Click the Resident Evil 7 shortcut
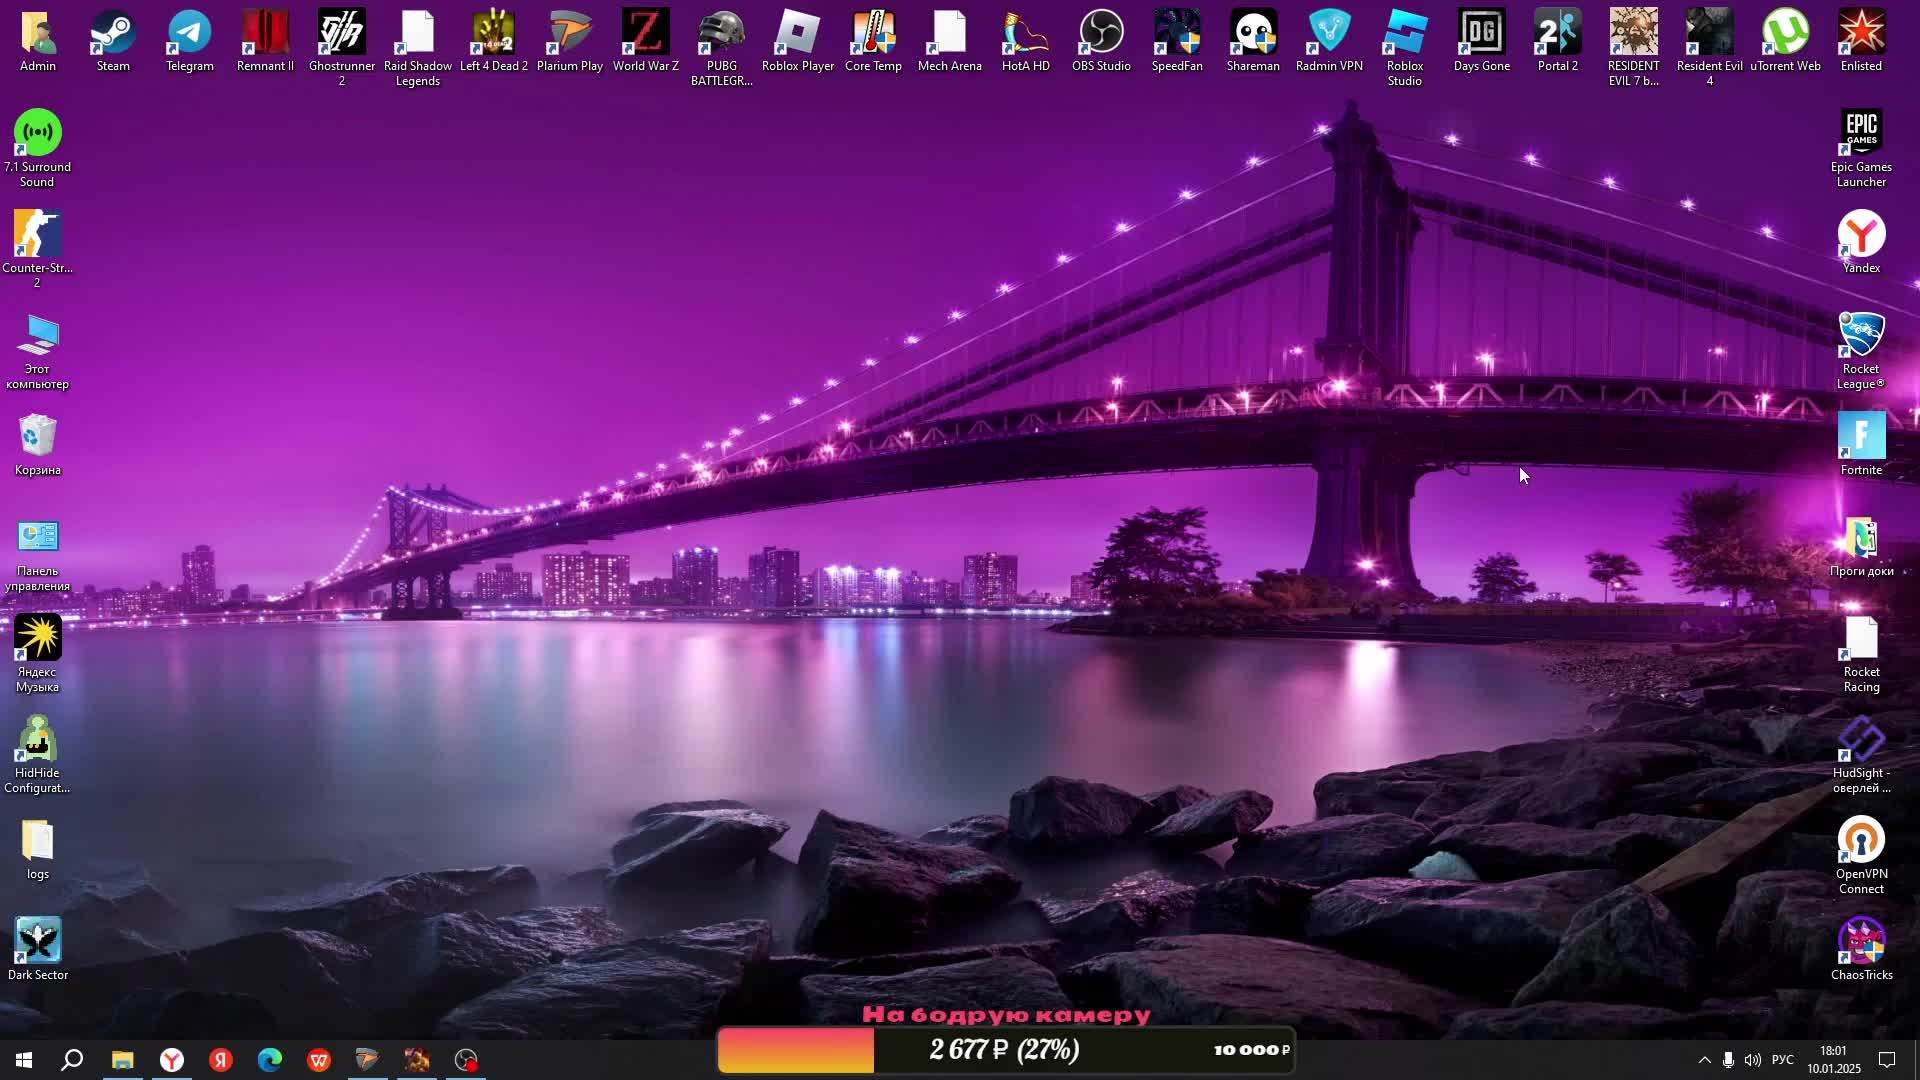The width and height of the screenshot is (1920, 1080). coord(1634,47)
